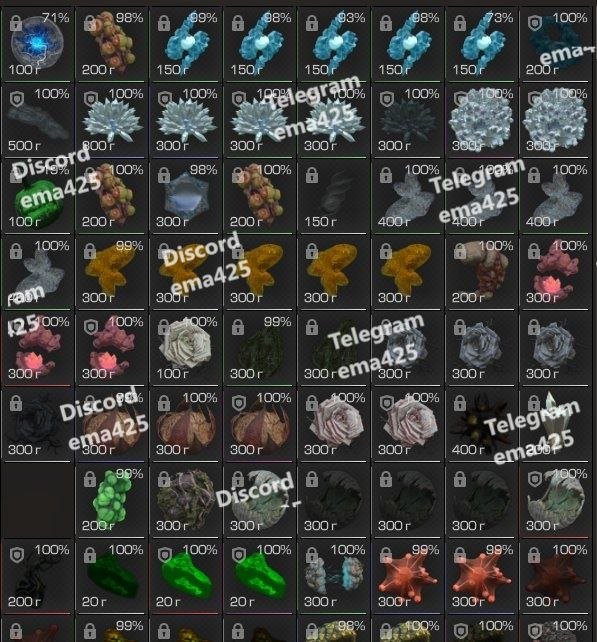Select the dark spiked ball artifact, 400 г
This screenshot has height=642, width=597.
tap(481, 424)
